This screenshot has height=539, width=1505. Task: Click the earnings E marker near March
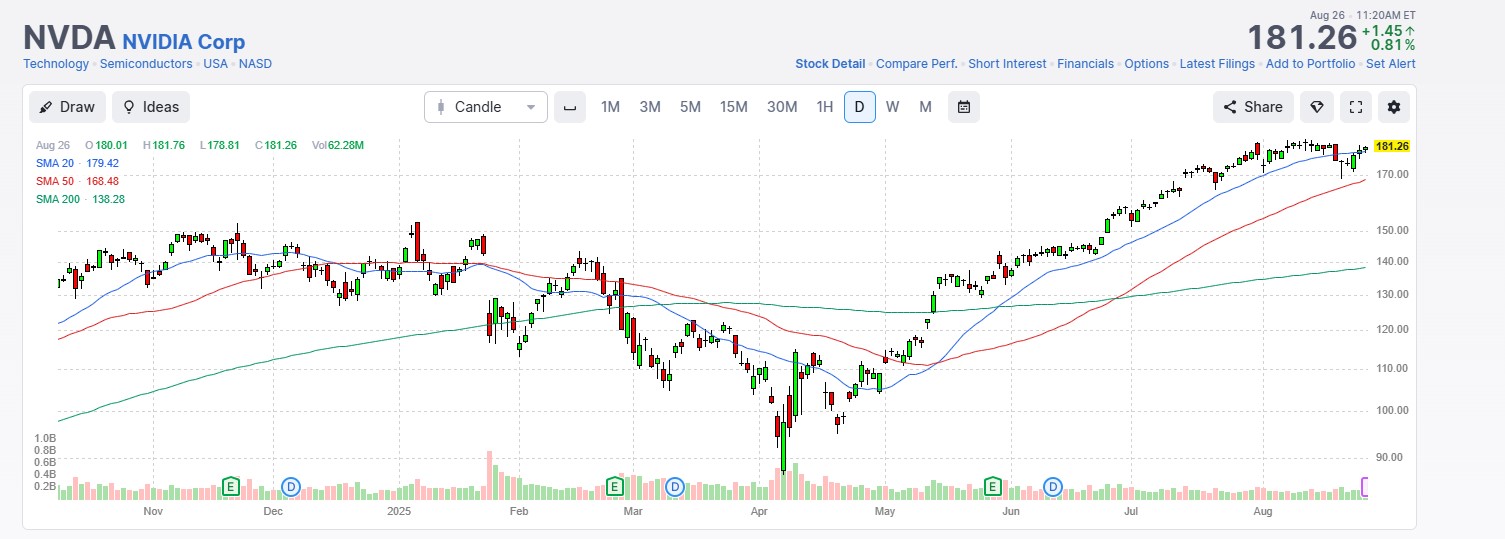(615, 487)
